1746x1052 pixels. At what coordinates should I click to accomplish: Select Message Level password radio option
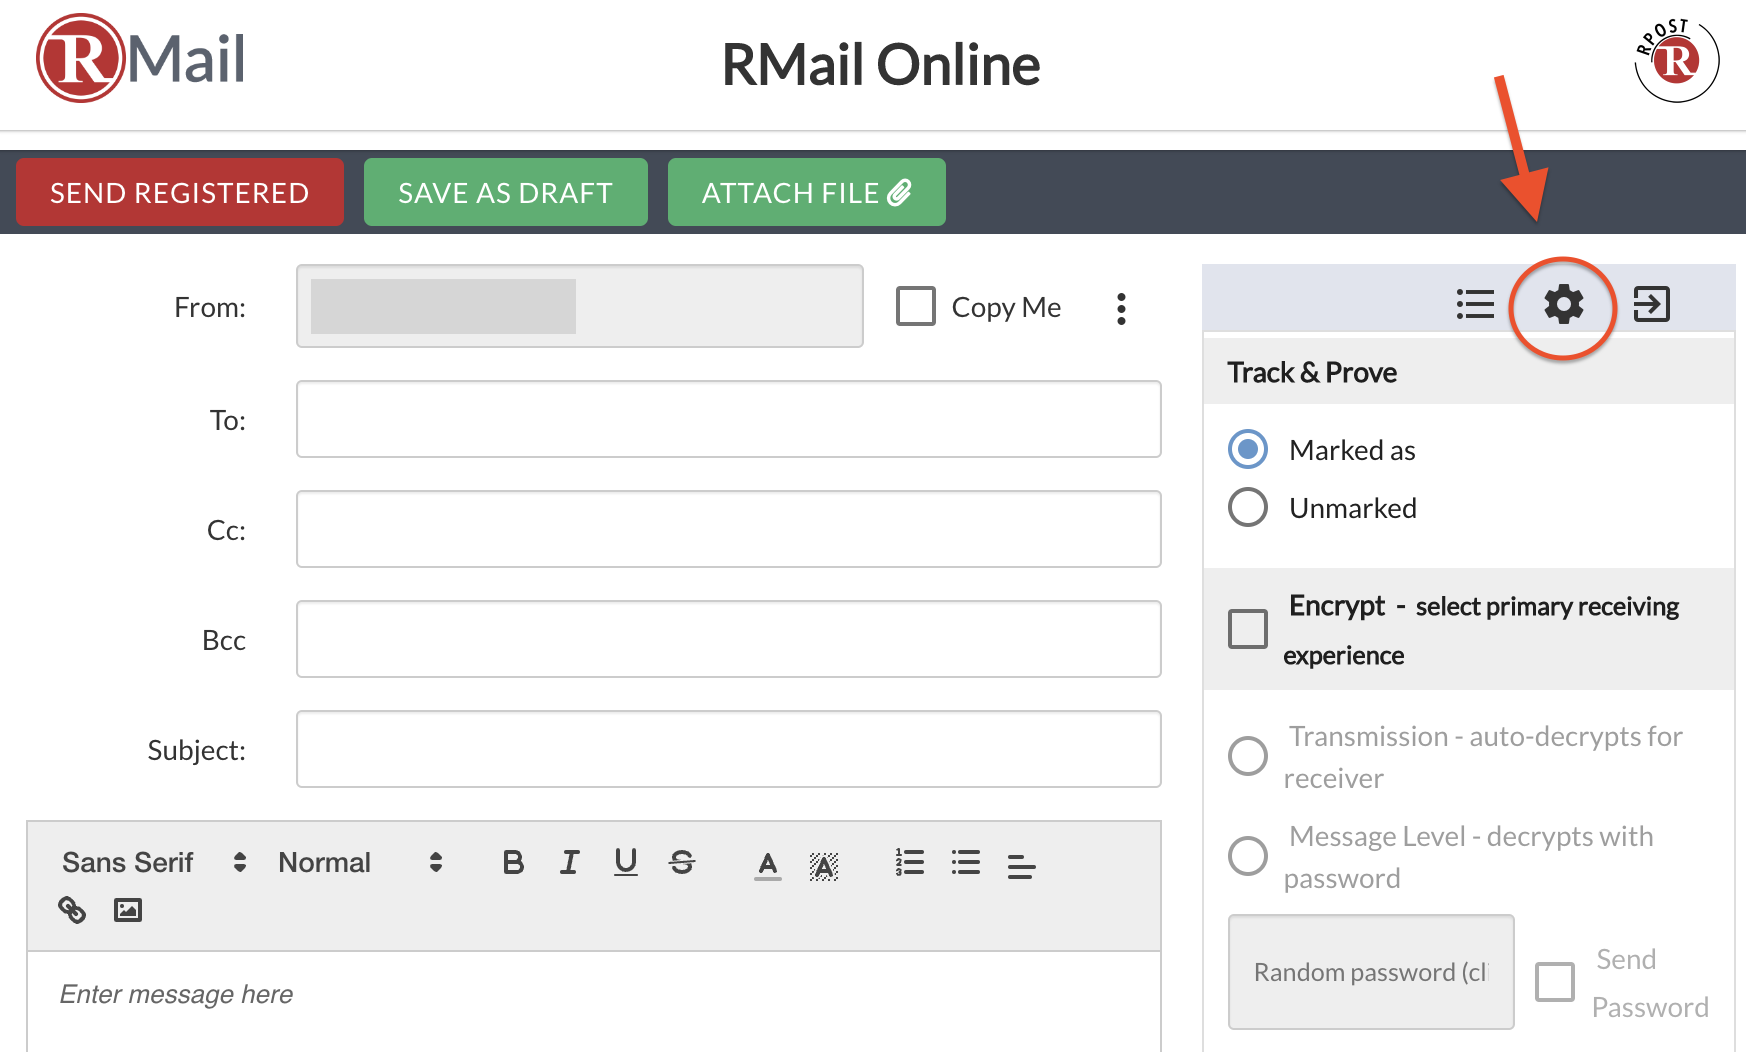1248,856
